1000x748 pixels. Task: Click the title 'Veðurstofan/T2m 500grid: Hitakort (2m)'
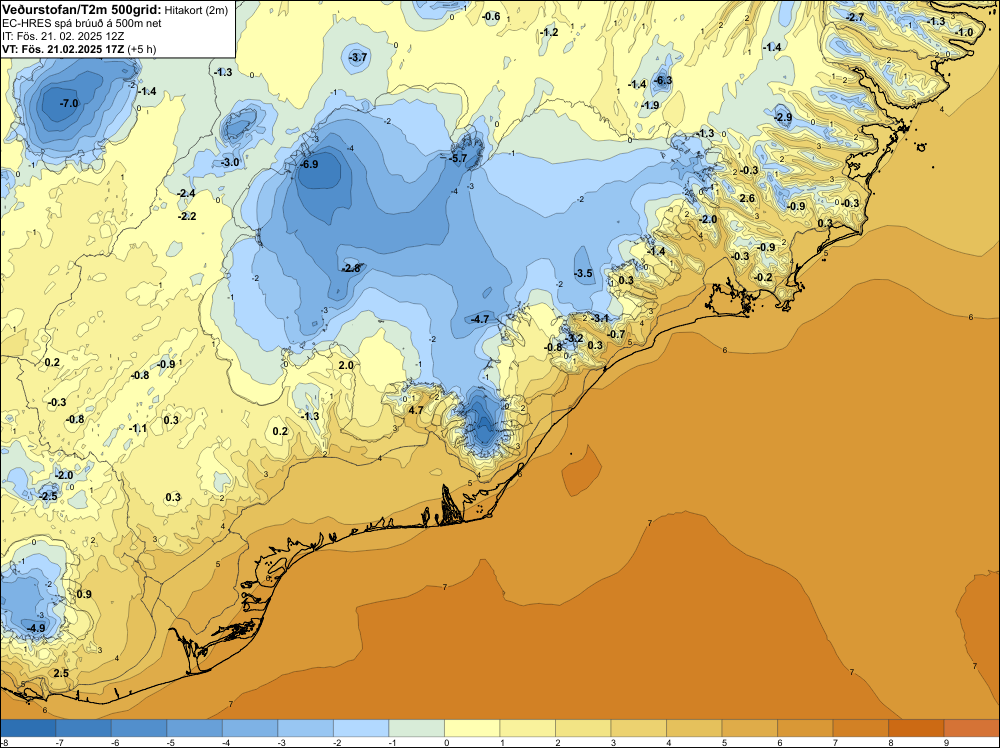[115, 9]
